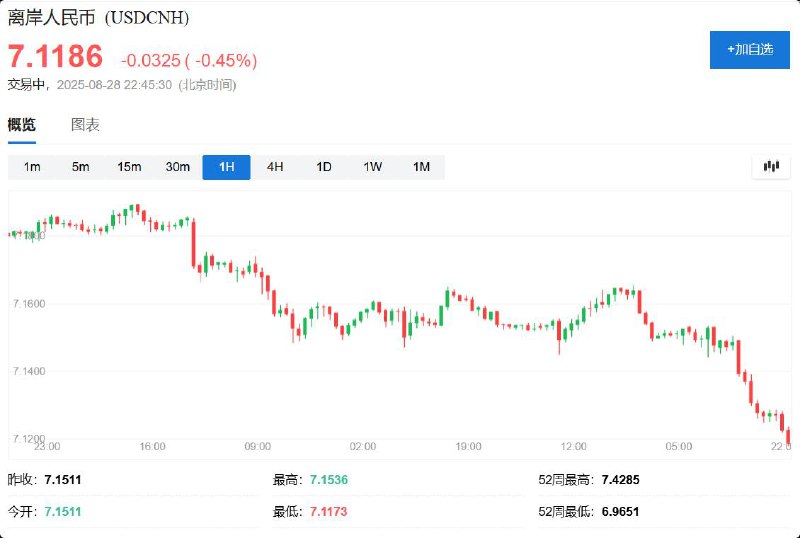Click the 加自选 add to watchlist button
This screenshot has height=538, width=800.
pos(749,50)
